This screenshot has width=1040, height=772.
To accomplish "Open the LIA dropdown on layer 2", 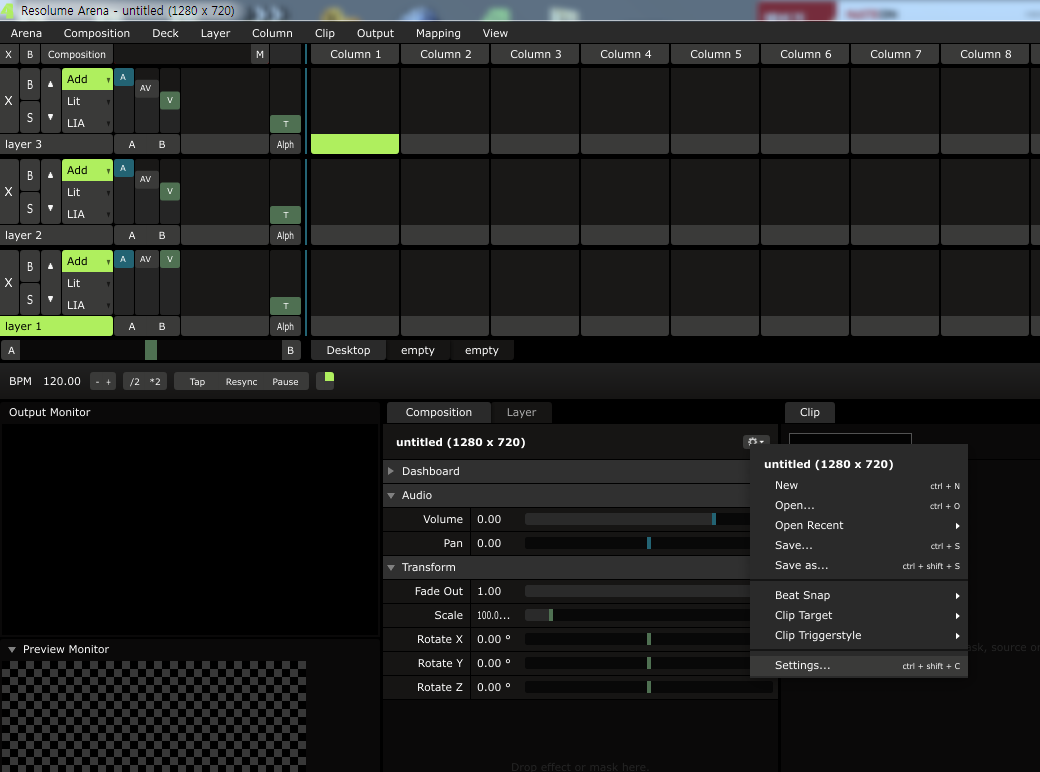I will coord(88,214).
